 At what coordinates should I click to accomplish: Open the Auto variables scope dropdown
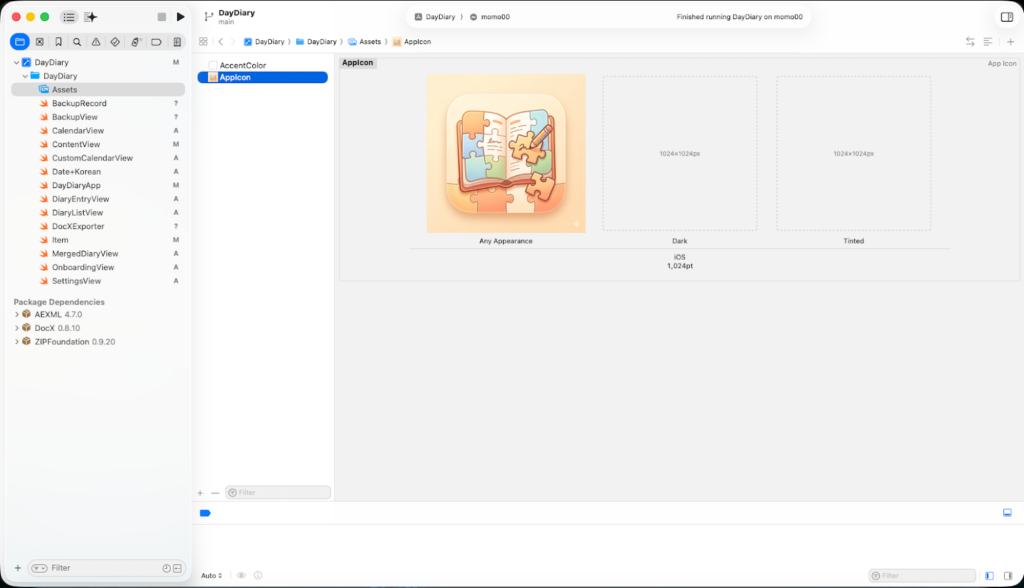(211, 575)
